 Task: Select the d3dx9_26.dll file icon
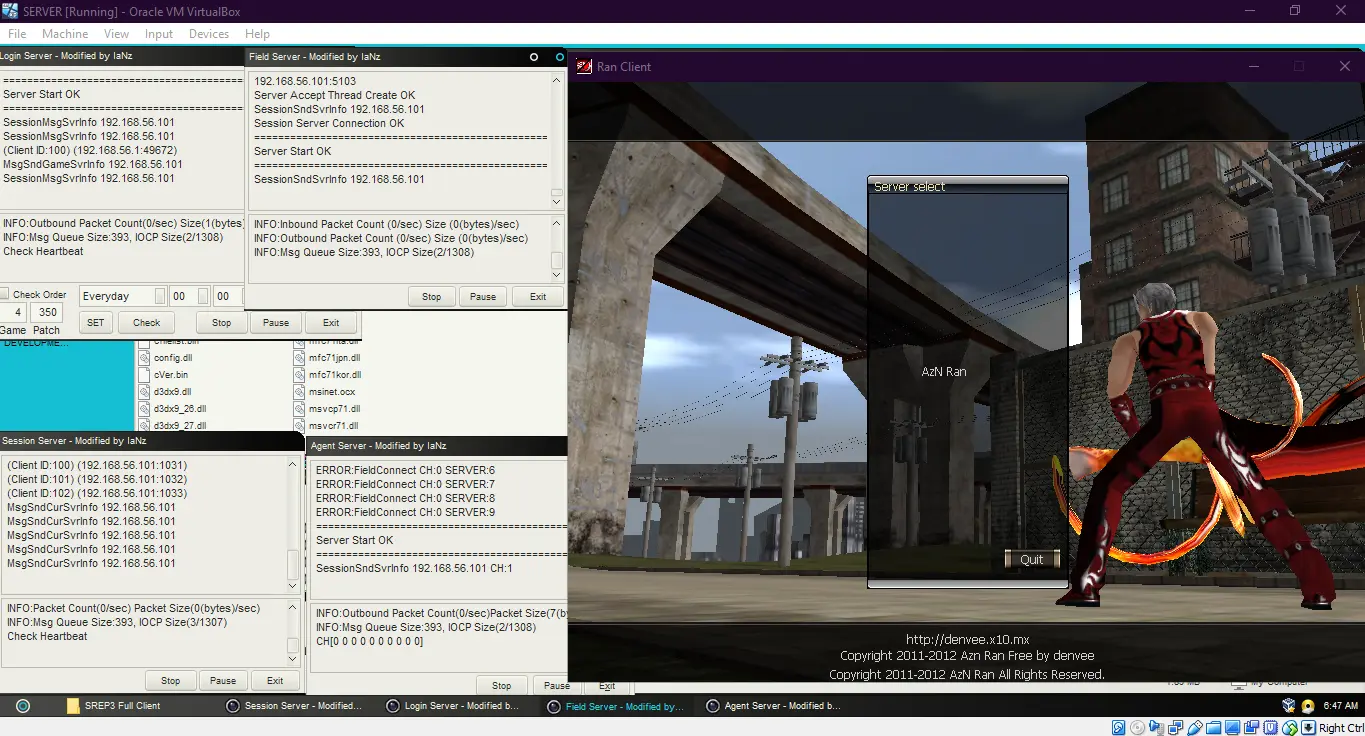tap(144, 409)
